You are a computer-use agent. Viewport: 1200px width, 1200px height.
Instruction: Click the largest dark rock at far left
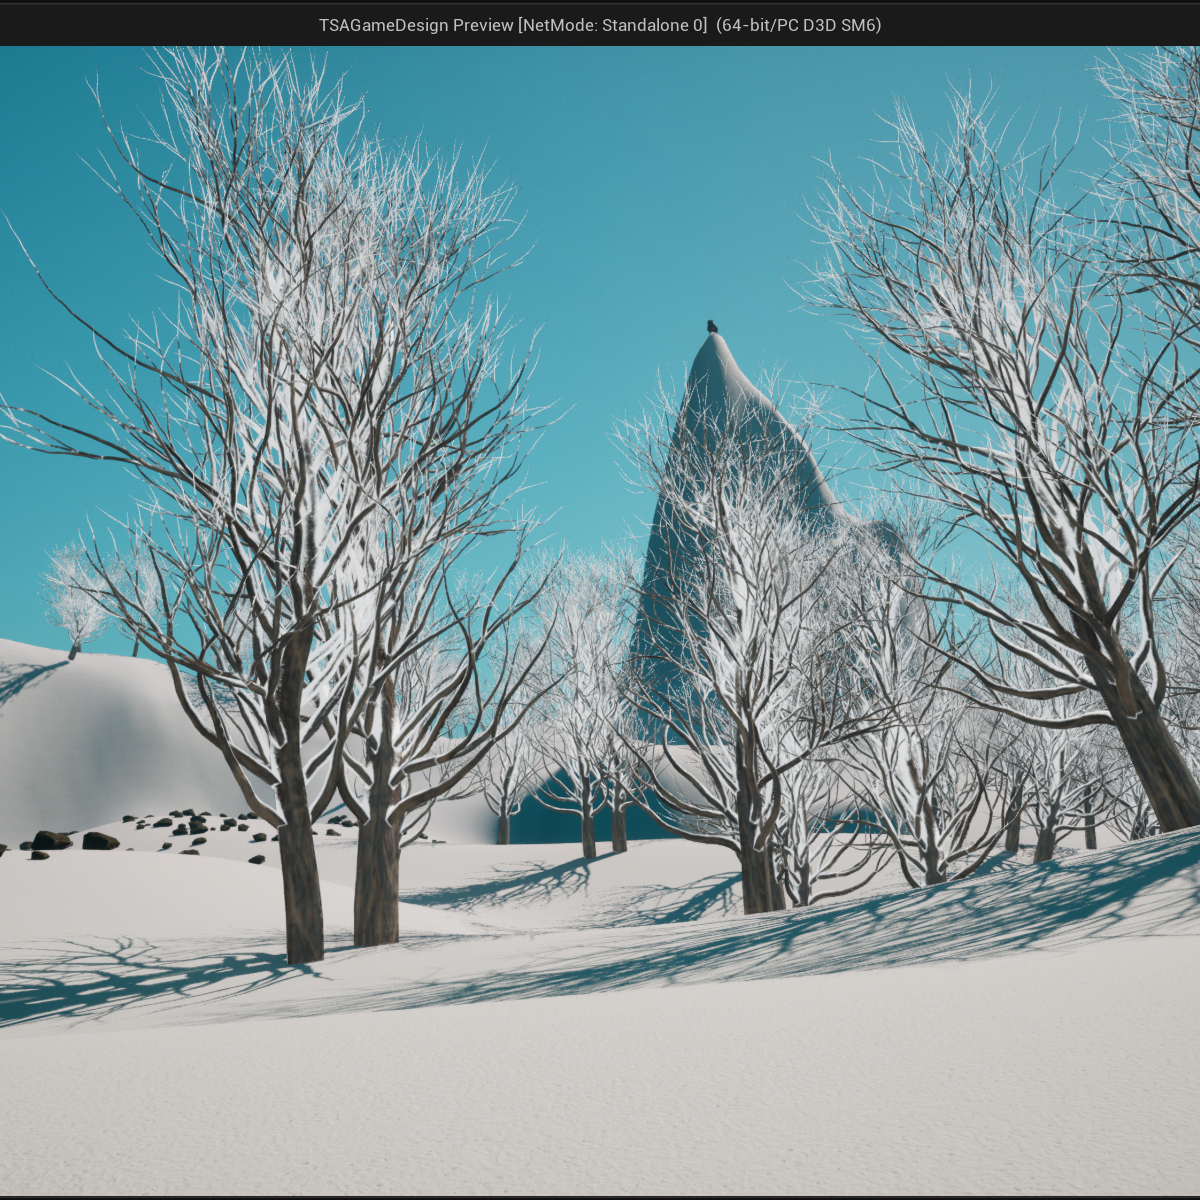pos(51,840)
